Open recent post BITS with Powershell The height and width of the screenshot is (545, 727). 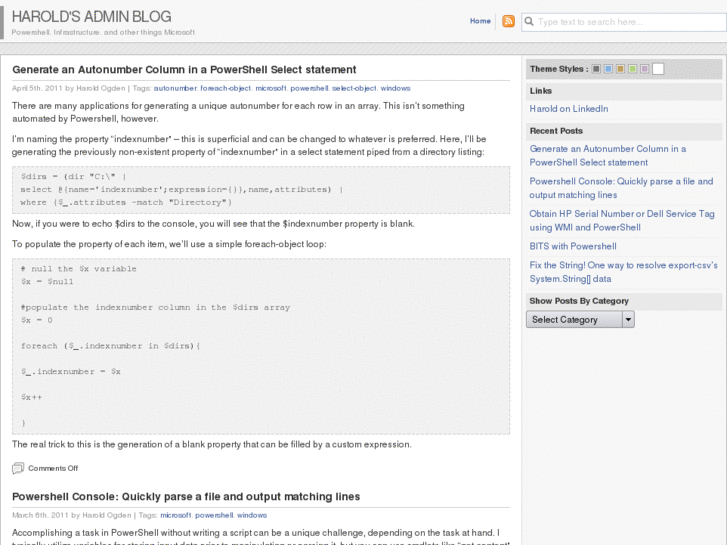[x=573, y=246]
